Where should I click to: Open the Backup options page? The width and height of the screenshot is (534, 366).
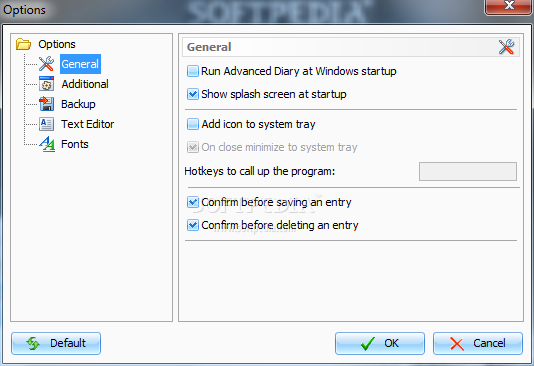[x=78, y=104]
